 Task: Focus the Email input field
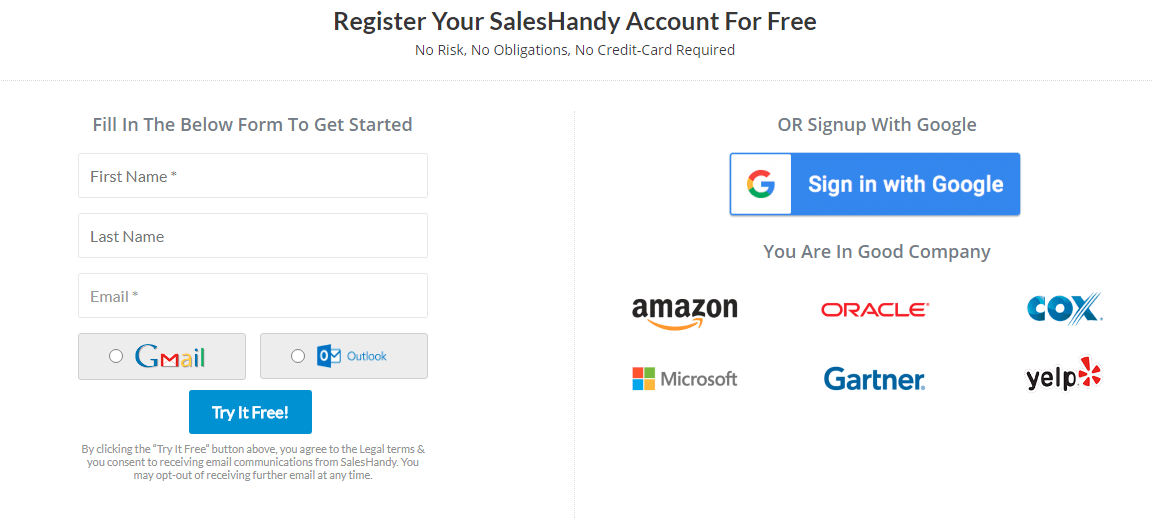(x=253, y=296)
